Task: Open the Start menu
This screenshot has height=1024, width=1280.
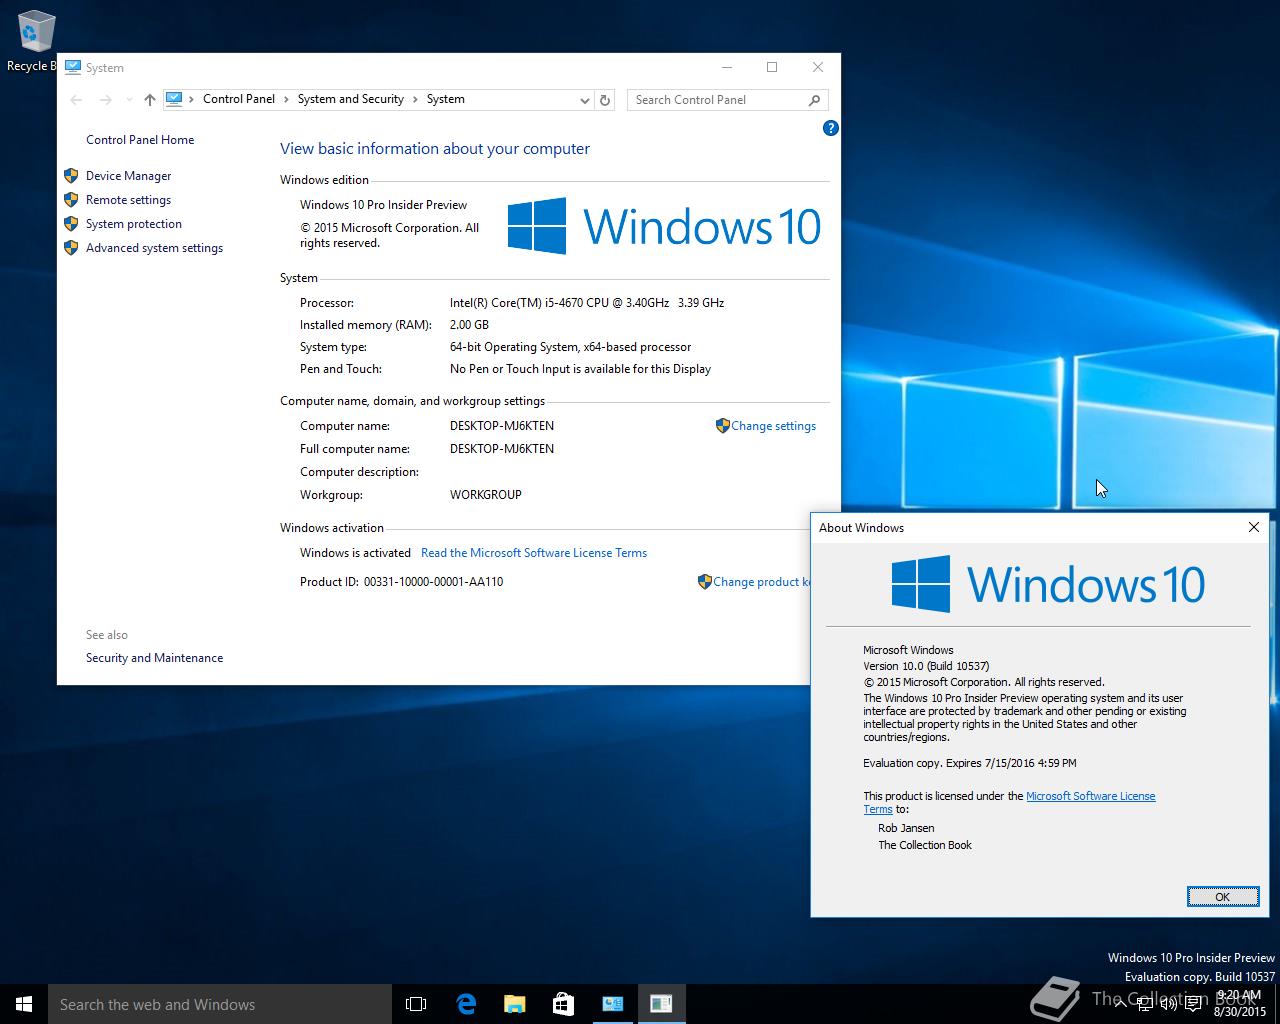Action: coord(24,1004)
